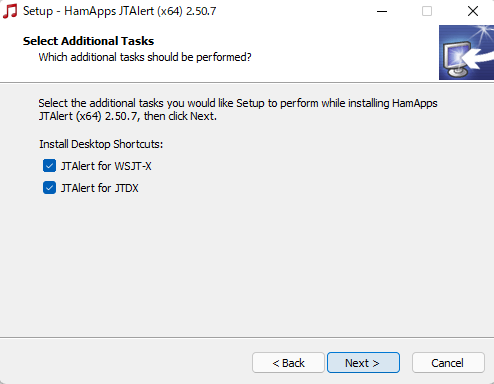The image size is (494, 384).
Task: Click the instruction paragraph mentioning HamApps JTAlert
Action: [238, 110]
